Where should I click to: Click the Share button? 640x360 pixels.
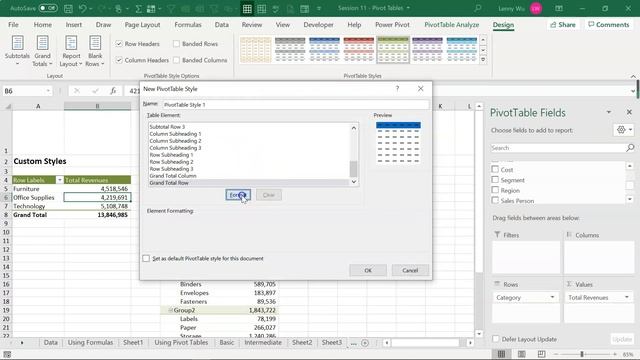[562, 25]
